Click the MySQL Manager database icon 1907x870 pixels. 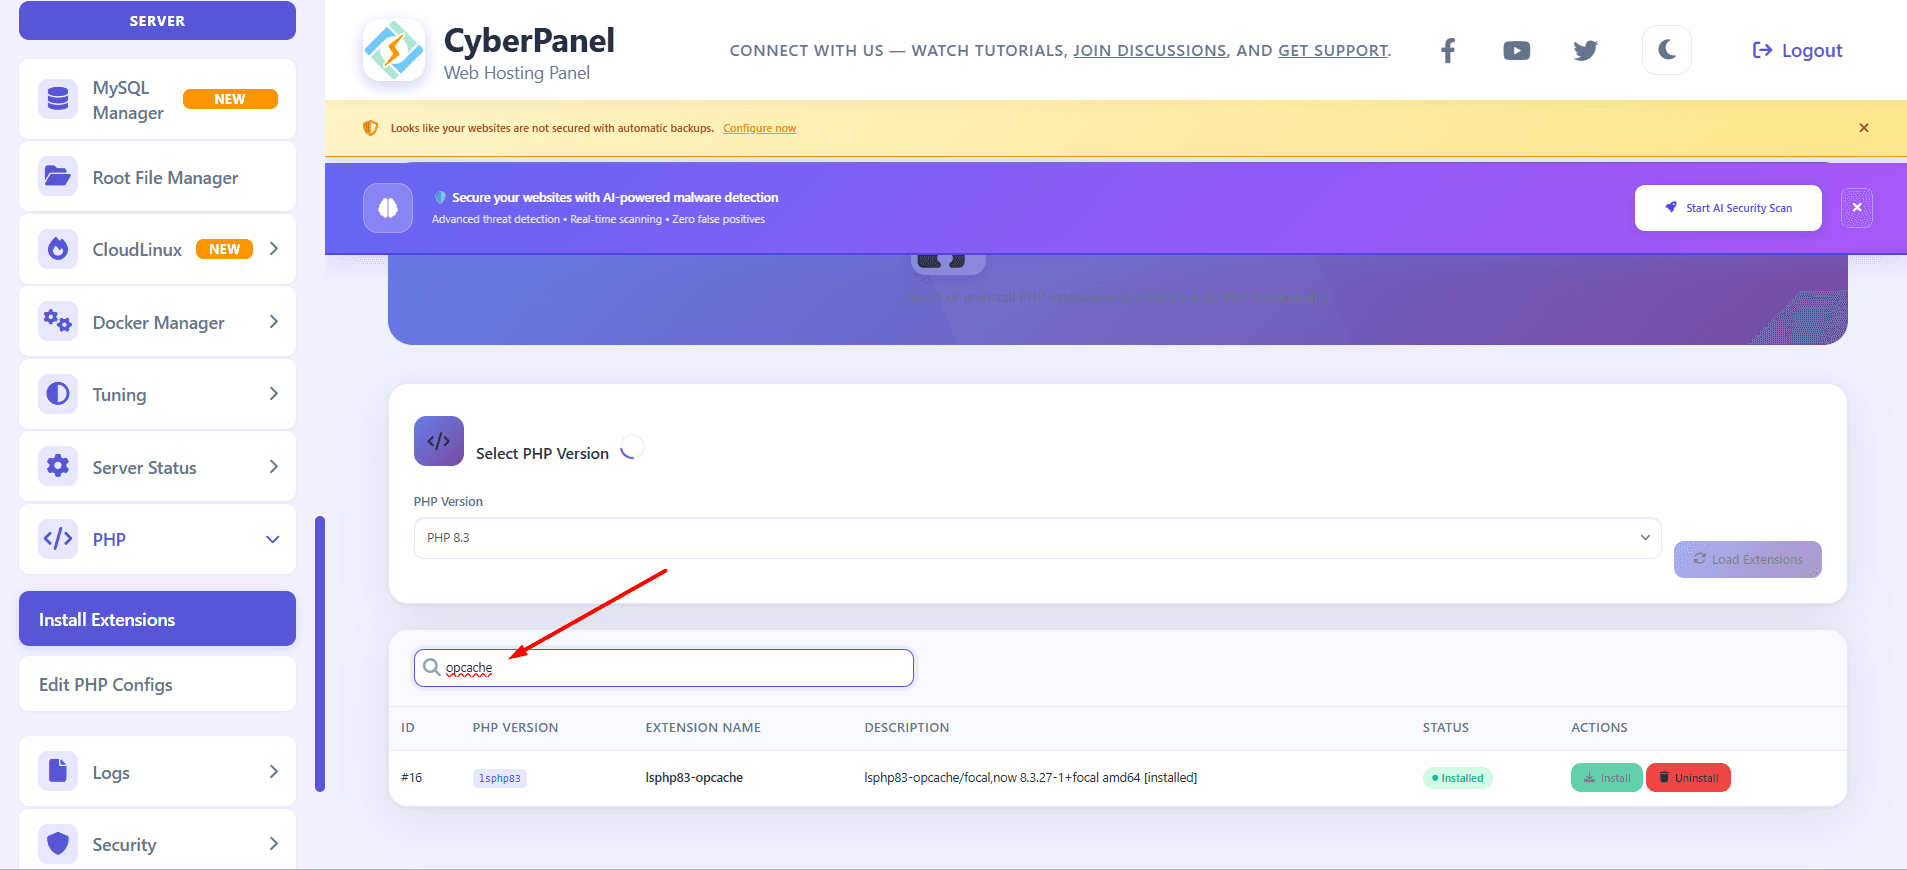pyautogui.click(x=58, y=99)
